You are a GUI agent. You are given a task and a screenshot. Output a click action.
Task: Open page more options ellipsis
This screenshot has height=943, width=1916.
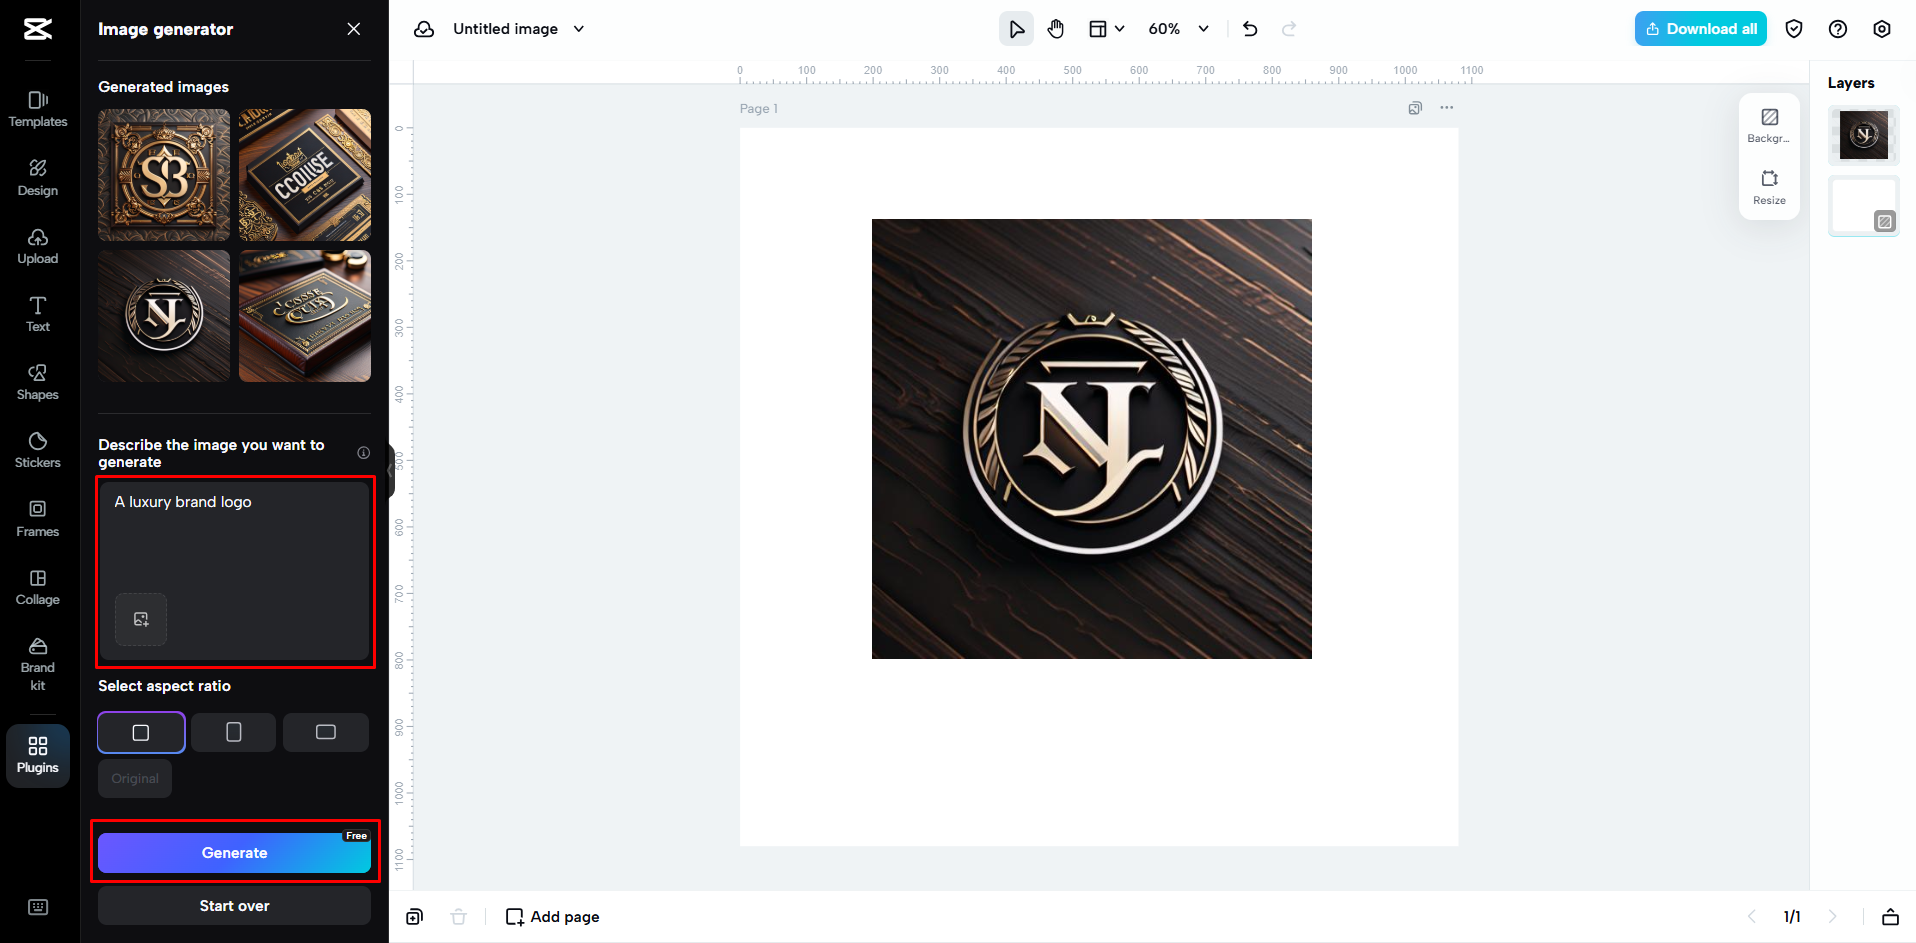(x=1446, y=108)
